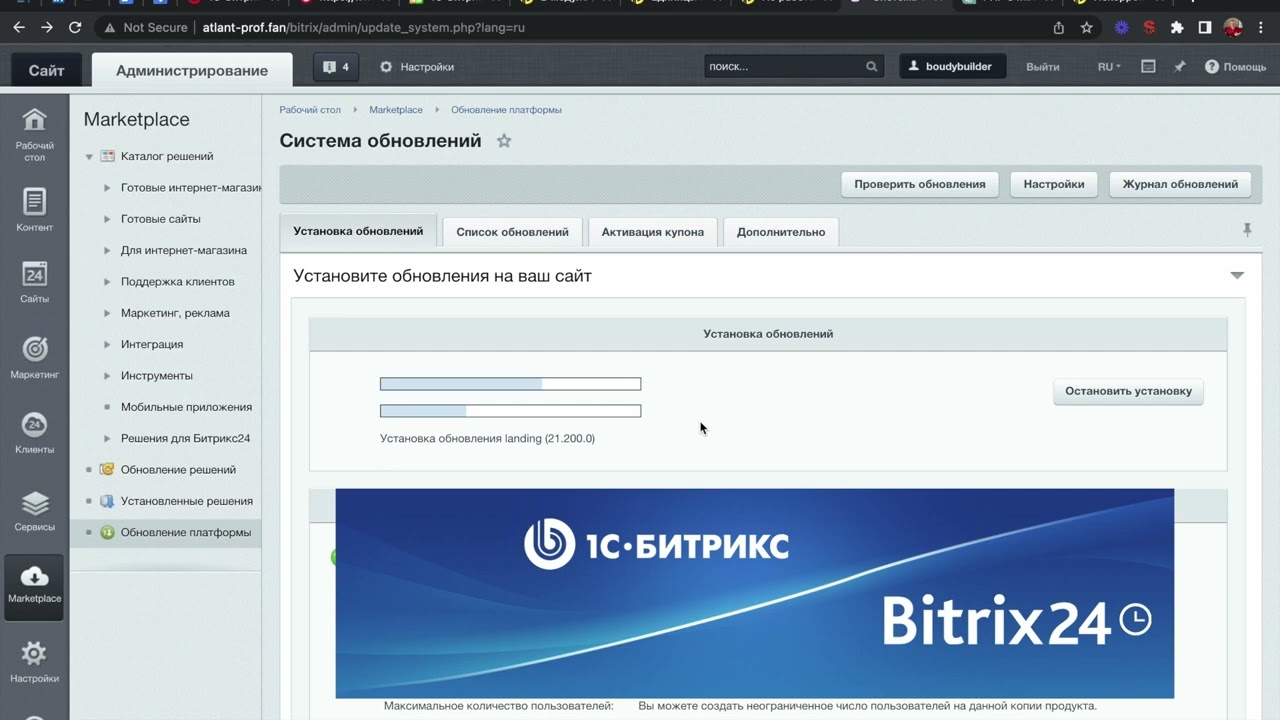Screen dimensions: 1280x720
Task: Open the Сервисы sidebar section
Action: point(34,510)
